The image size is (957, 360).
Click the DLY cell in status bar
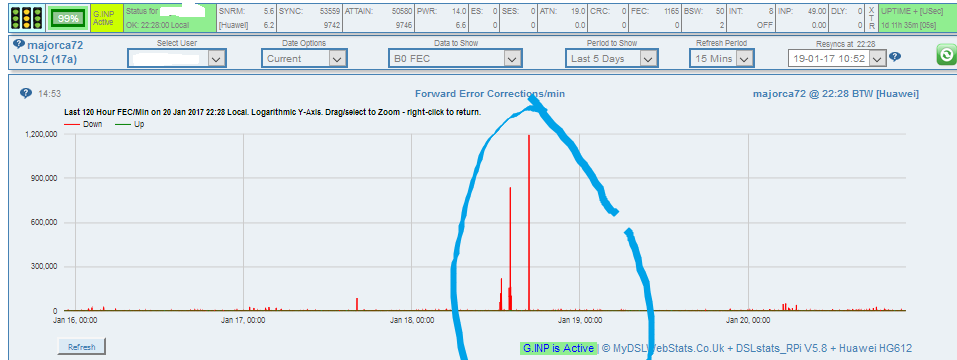(x=848, y=18)
